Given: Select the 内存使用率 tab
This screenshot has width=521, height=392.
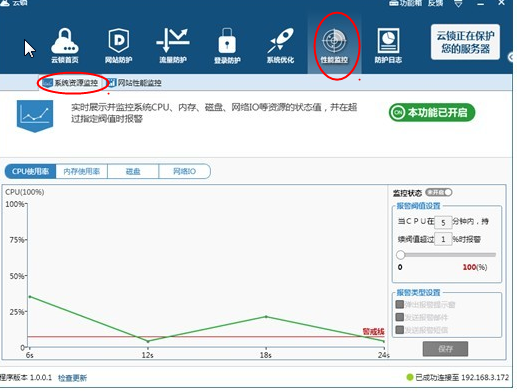Looking at the screenshot, I should (82, 171).
